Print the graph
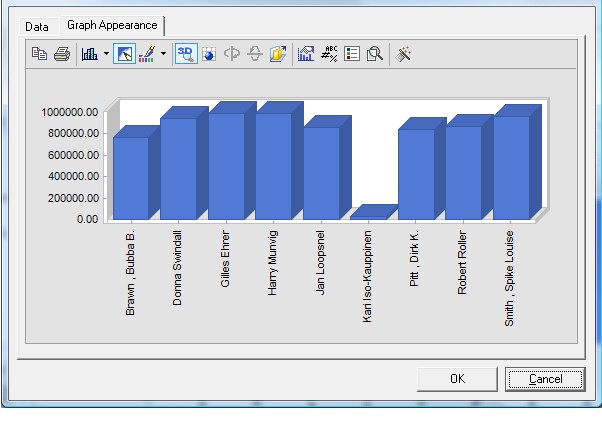 62,54
